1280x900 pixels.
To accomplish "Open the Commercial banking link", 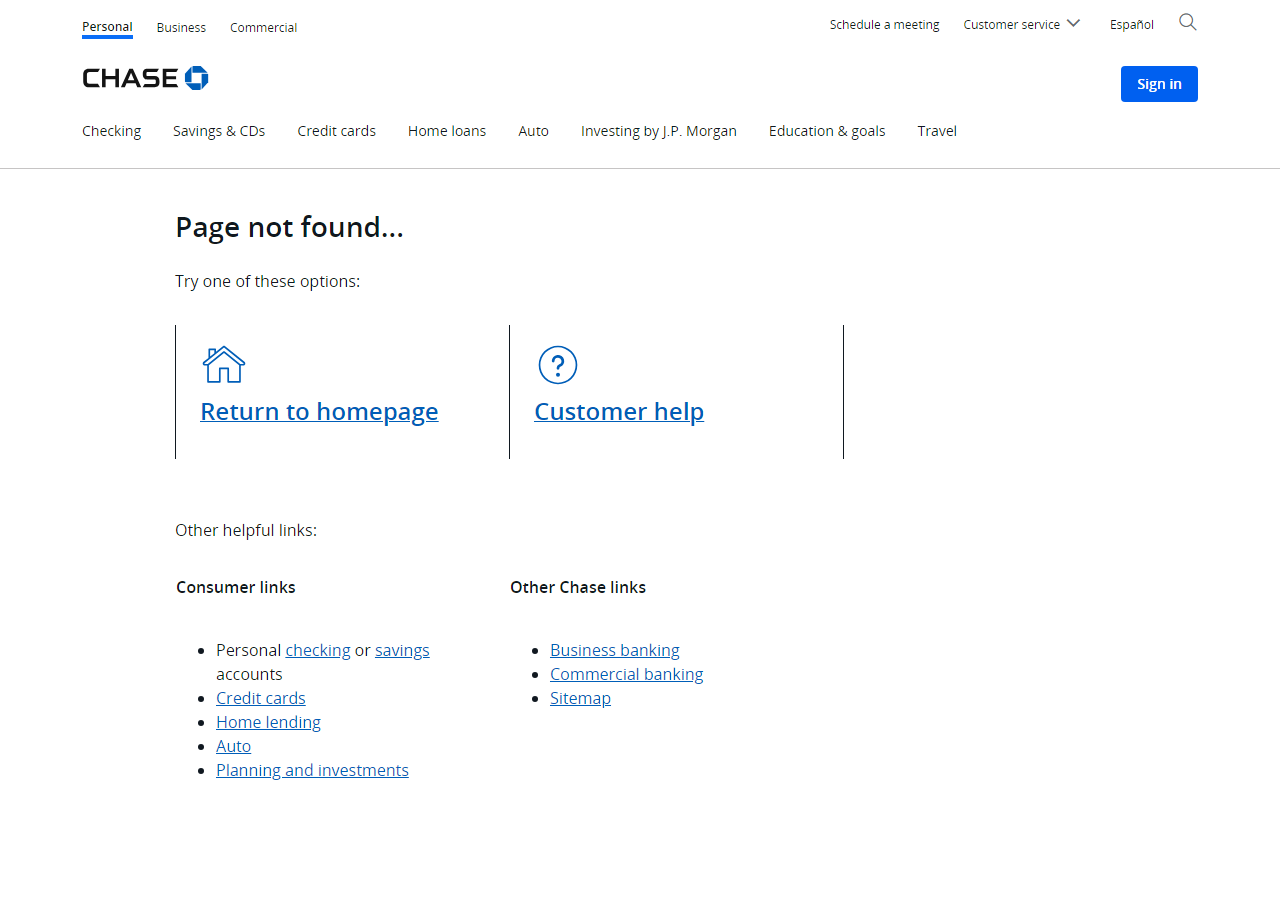I will click(x=627, y=674).
